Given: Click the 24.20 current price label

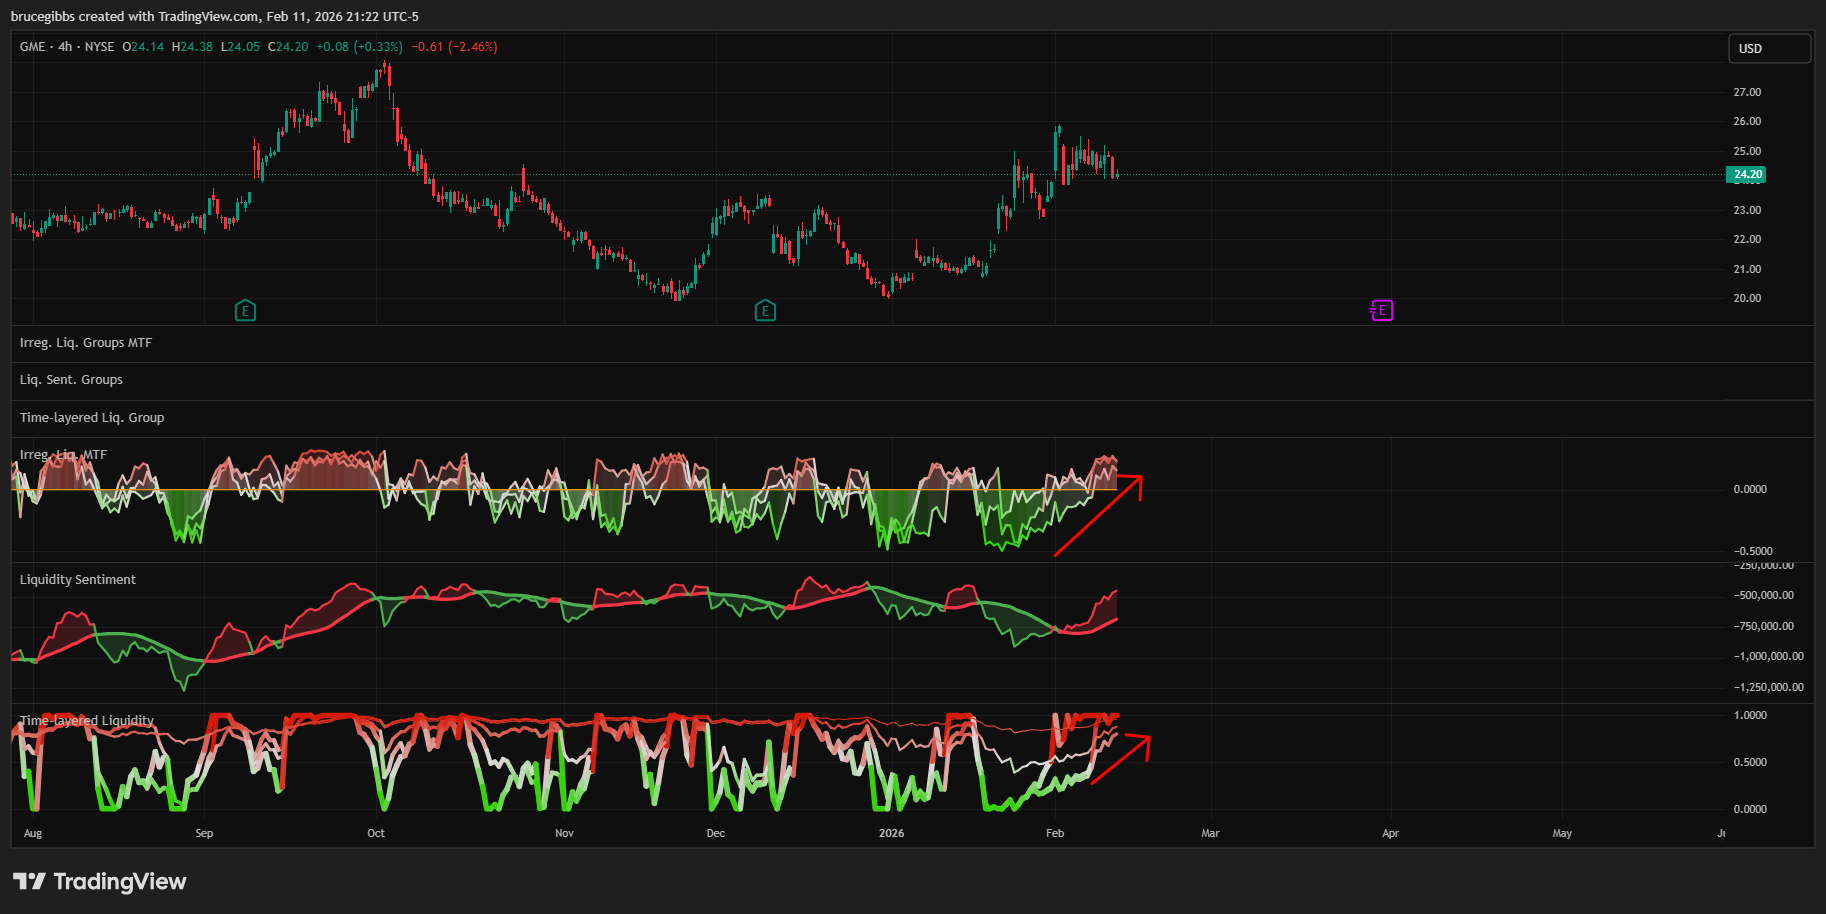Looking at the screenshot, I should click(1746, 174).
